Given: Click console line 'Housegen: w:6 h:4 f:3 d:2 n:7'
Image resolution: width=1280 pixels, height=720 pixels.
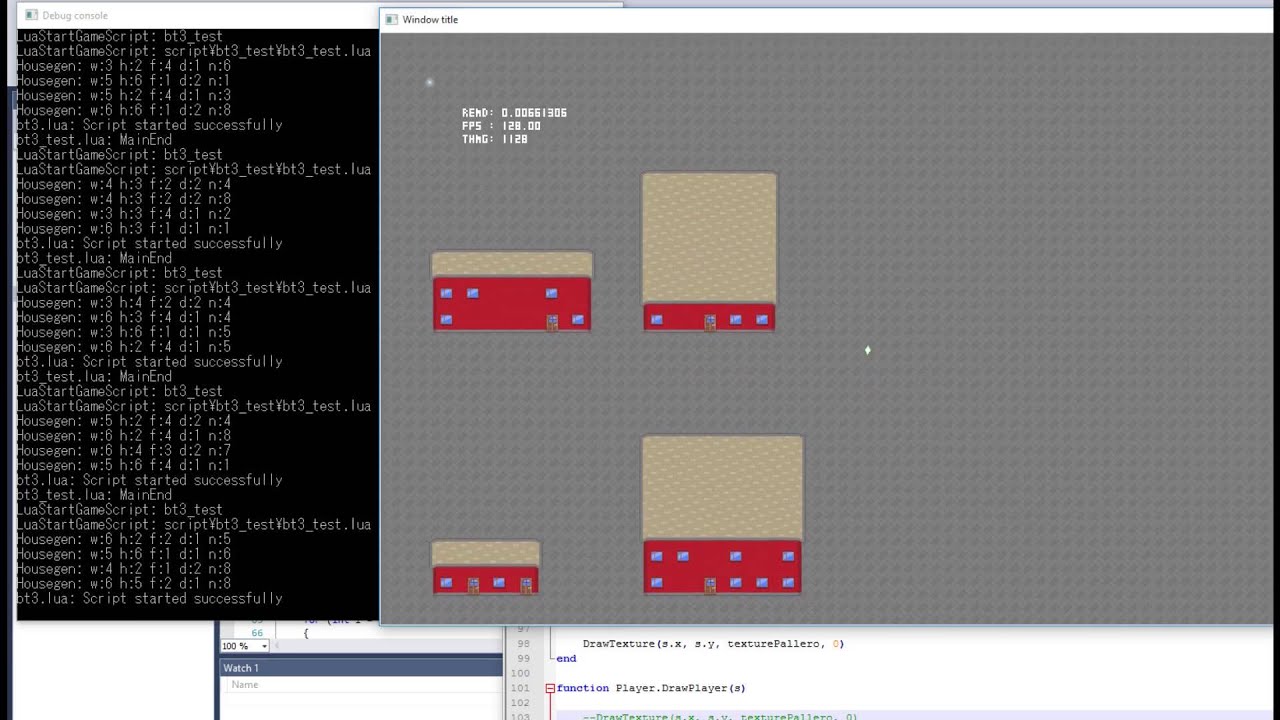Looking at the screenshot, I should (124, 451).
